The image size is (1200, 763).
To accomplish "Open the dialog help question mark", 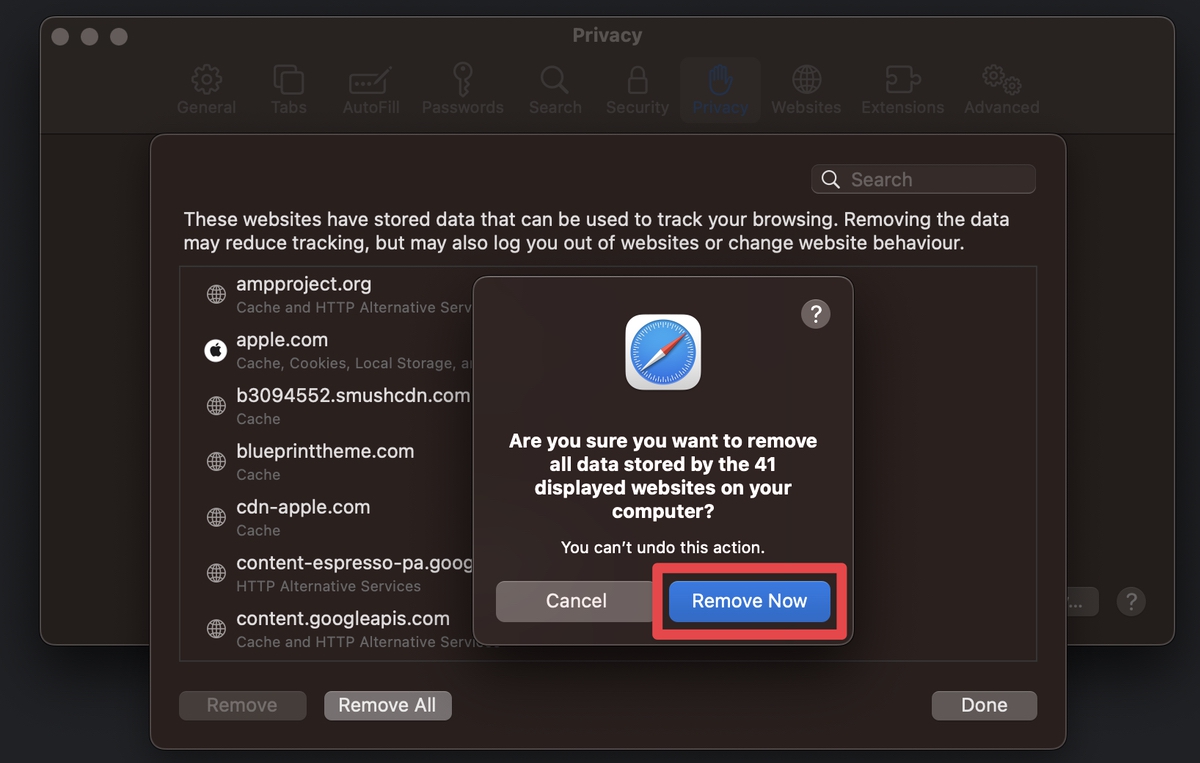I will pos(816,313).
